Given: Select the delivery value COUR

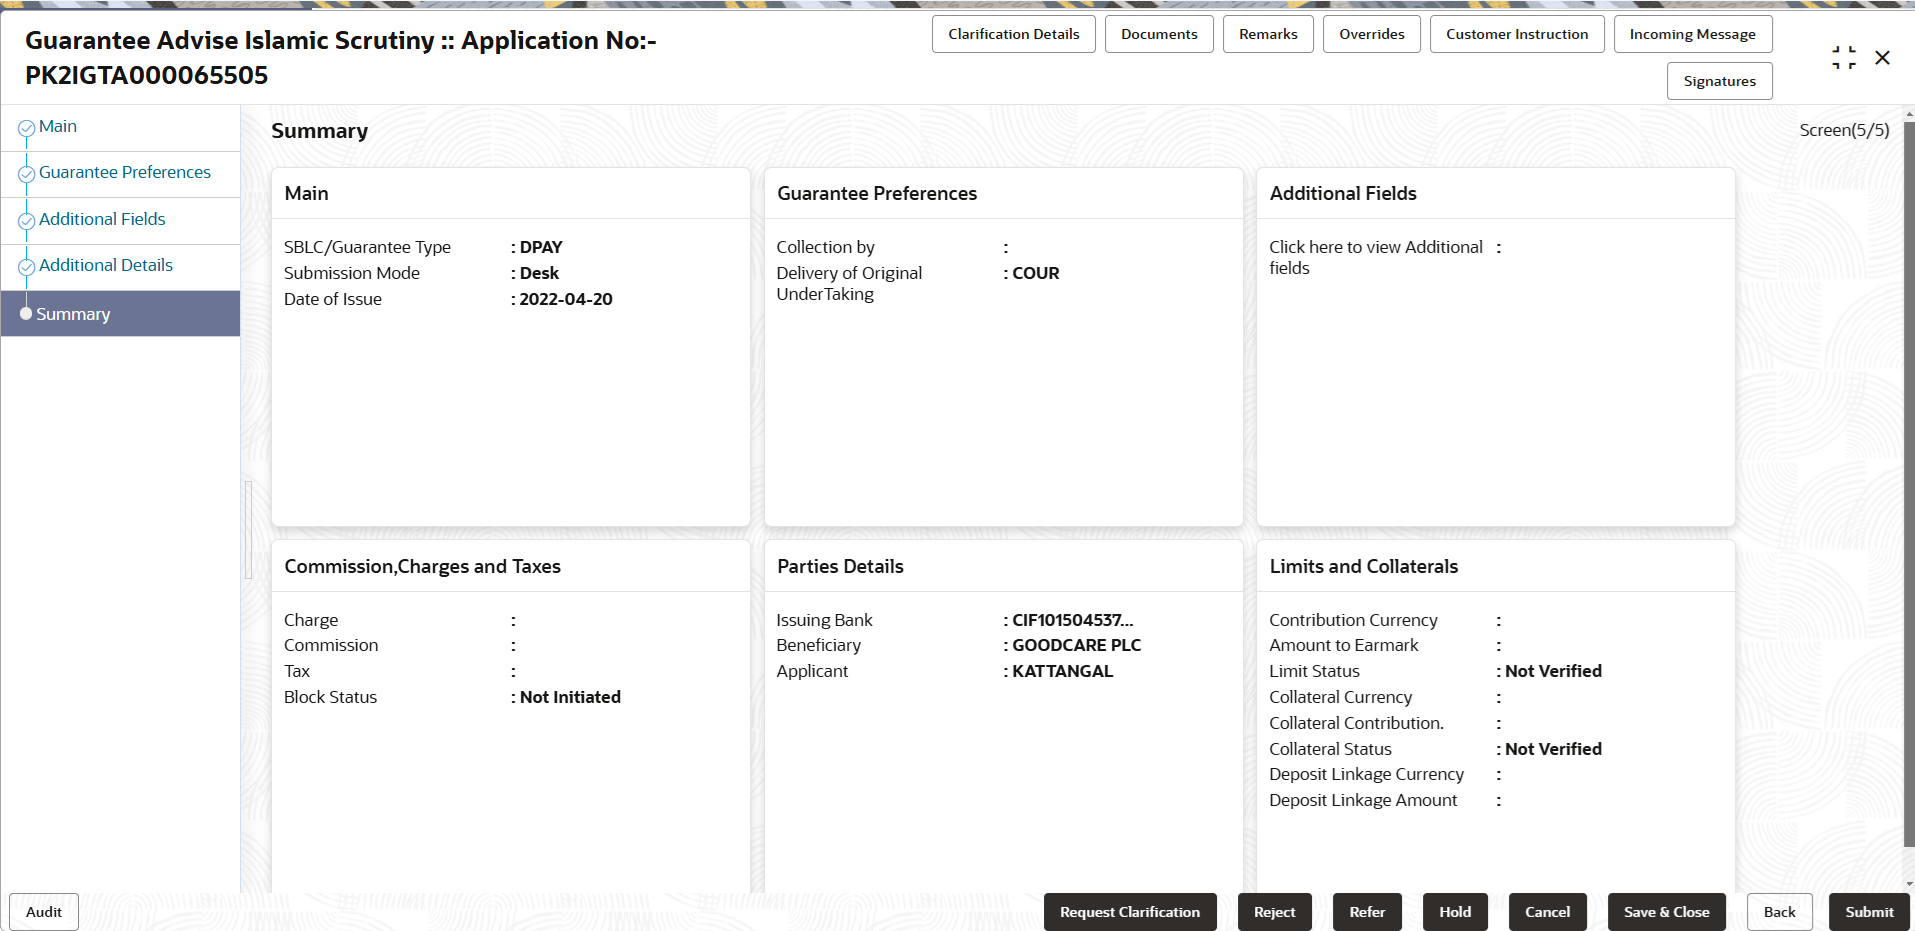Looking at the screenshot, I should click(x=1036, y=273).
